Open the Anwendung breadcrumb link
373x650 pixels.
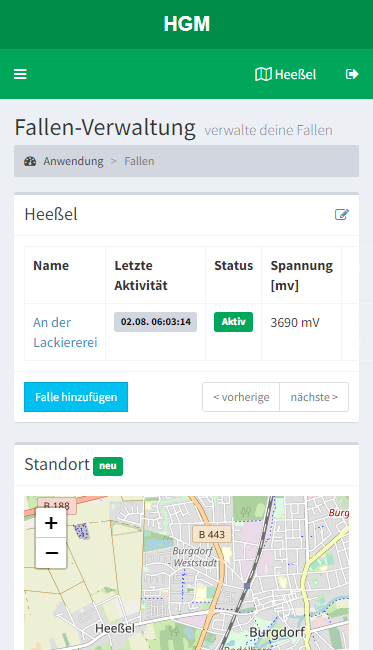pyautogui.click(x=73, y=161)
